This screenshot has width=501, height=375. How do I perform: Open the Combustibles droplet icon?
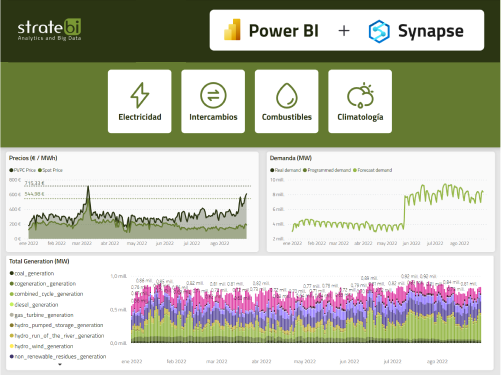click(x=287, y=96)
